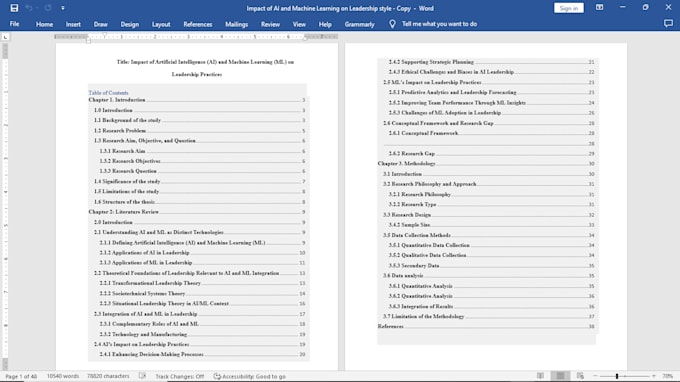
Task: Click the Page 1 of 48 indicator
Action: click(21, 376)
